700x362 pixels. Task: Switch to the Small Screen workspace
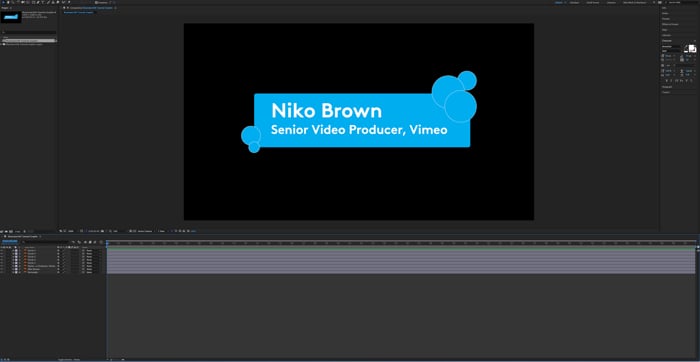(592, 2)
